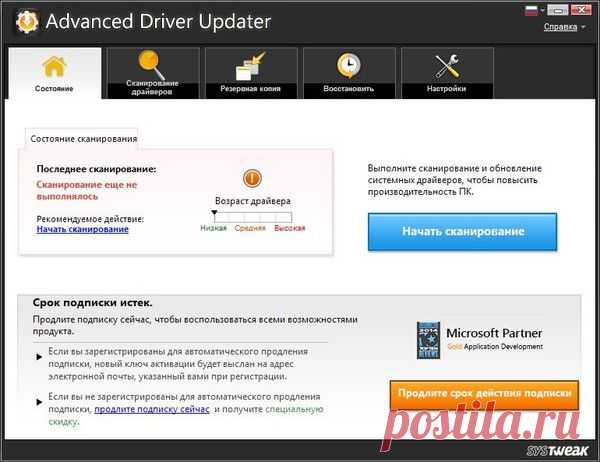This screenshot has width=600, height=462.
Task: Follow the Начать сканирование recommended action link
Action: 83,229
